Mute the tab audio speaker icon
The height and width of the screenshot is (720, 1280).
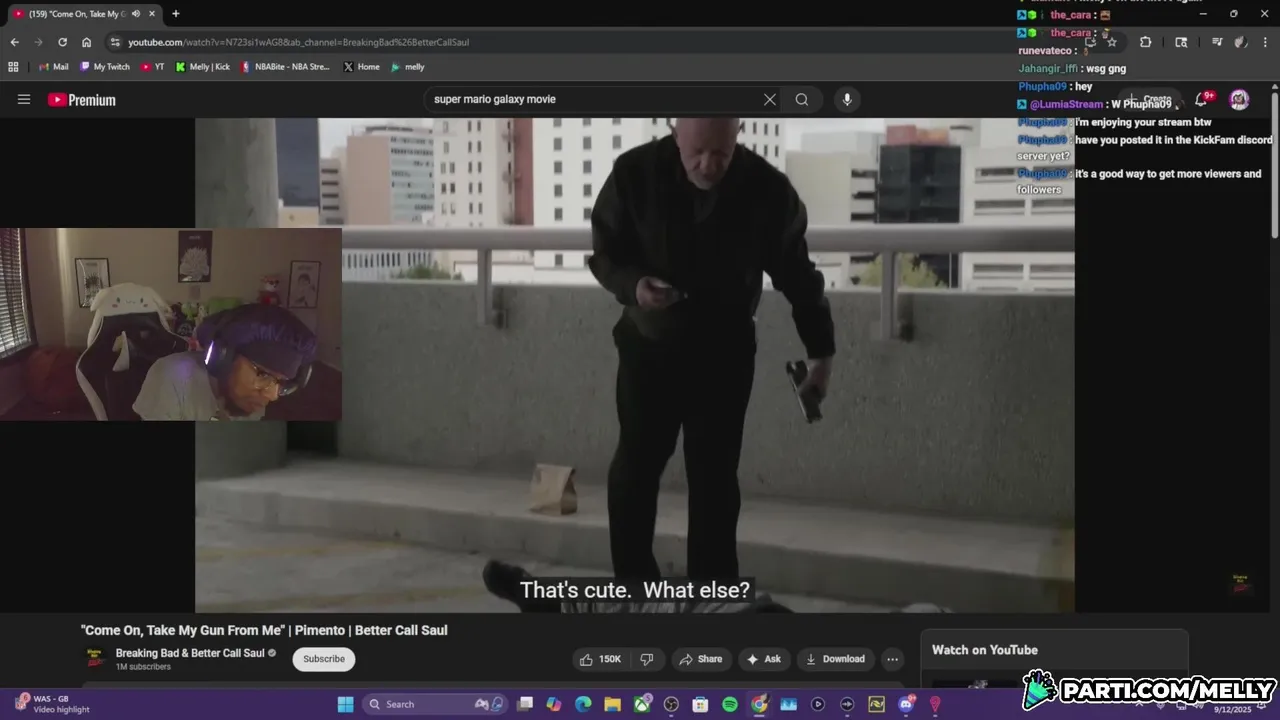[136, 14]
